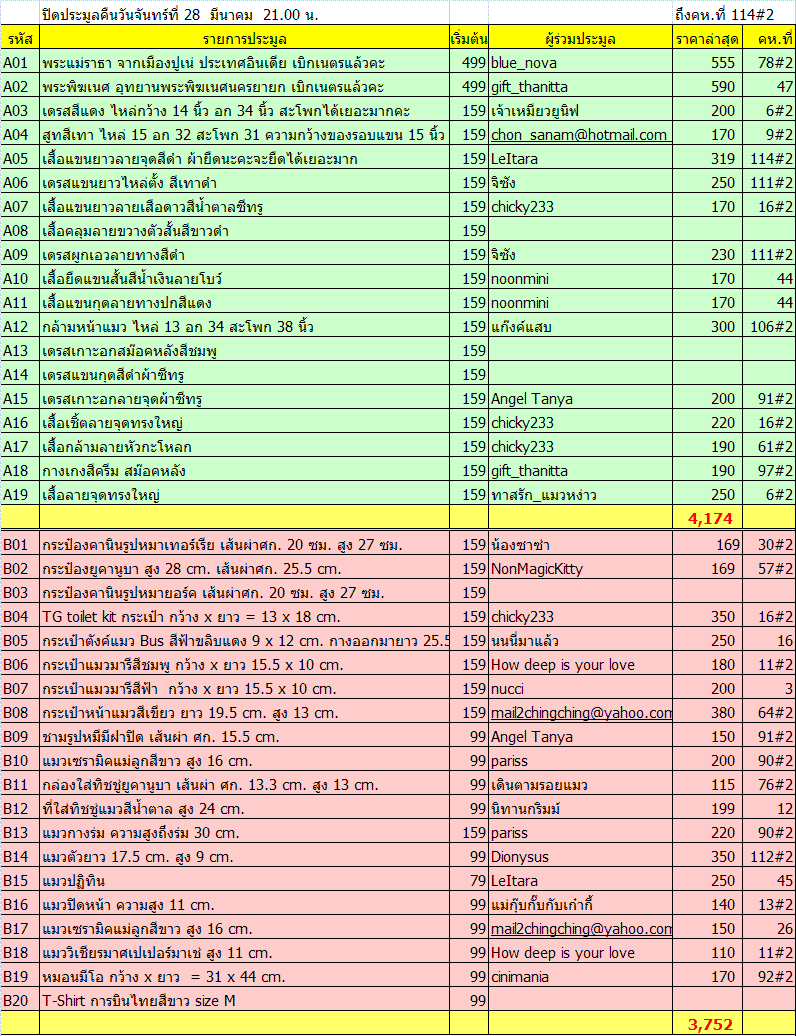This screenshot has height=1036, width=796.
Task: Click the ผู้ร่วมประมูล column header
Action: pyautogui.click(x=580, y=39)
